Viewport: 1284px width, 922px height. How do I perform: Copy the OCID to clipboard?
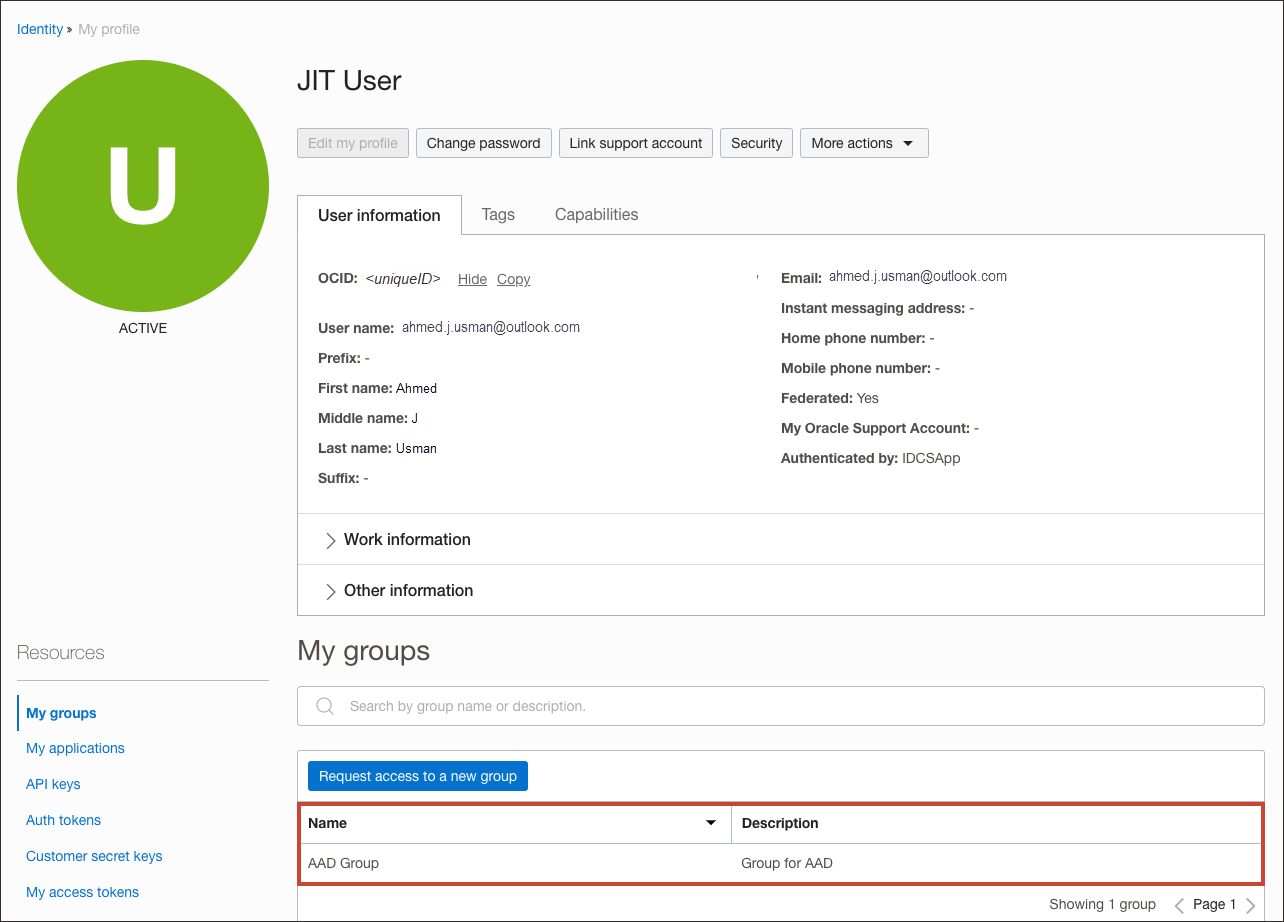click(x=513, y=278)
